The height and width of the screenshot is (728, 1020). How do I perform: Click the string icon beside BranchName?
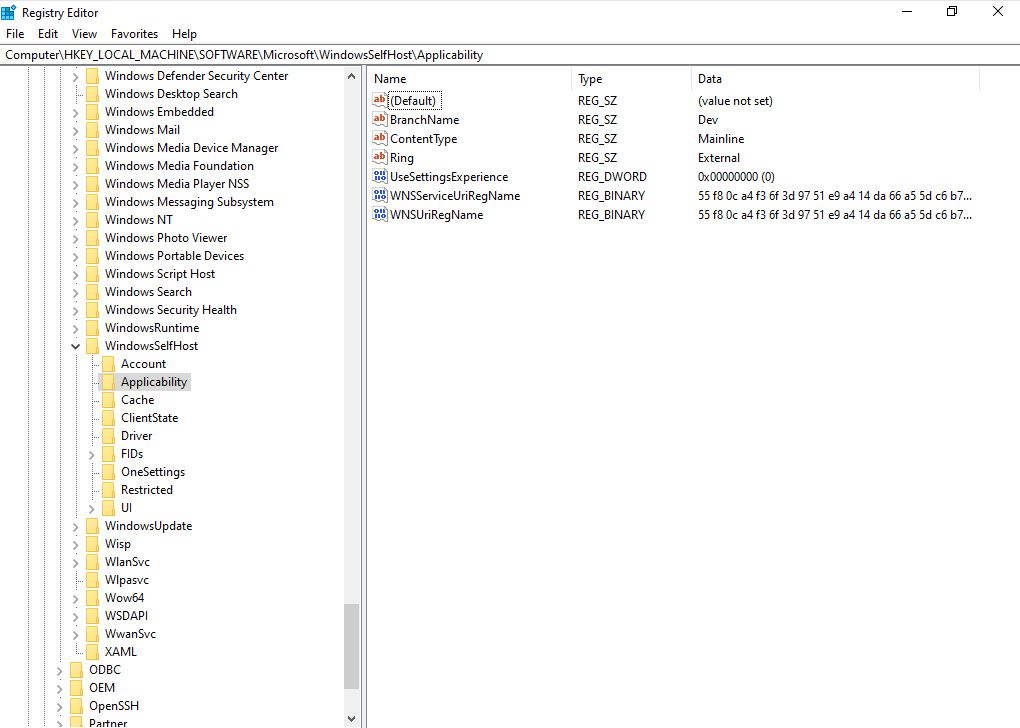379,119
